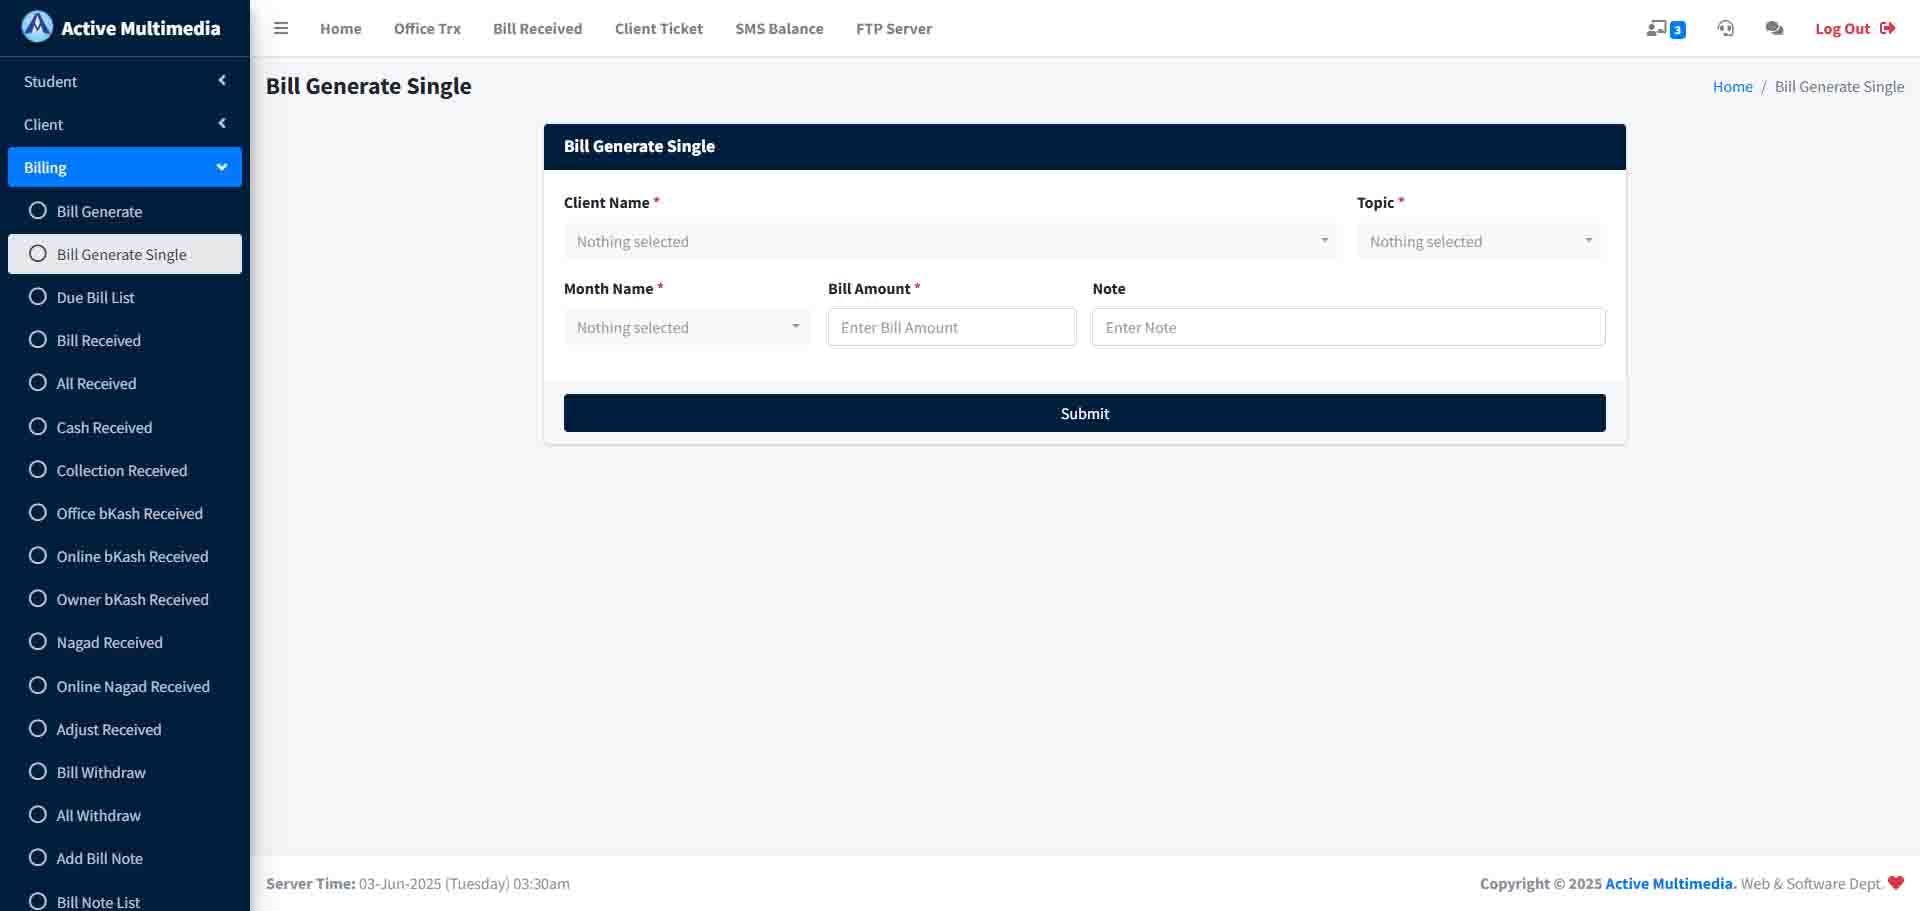Open the Topic dropdown
The width and height of the screenshot is (1920, 911).
pyautogui.click(x=1481, y=241)
